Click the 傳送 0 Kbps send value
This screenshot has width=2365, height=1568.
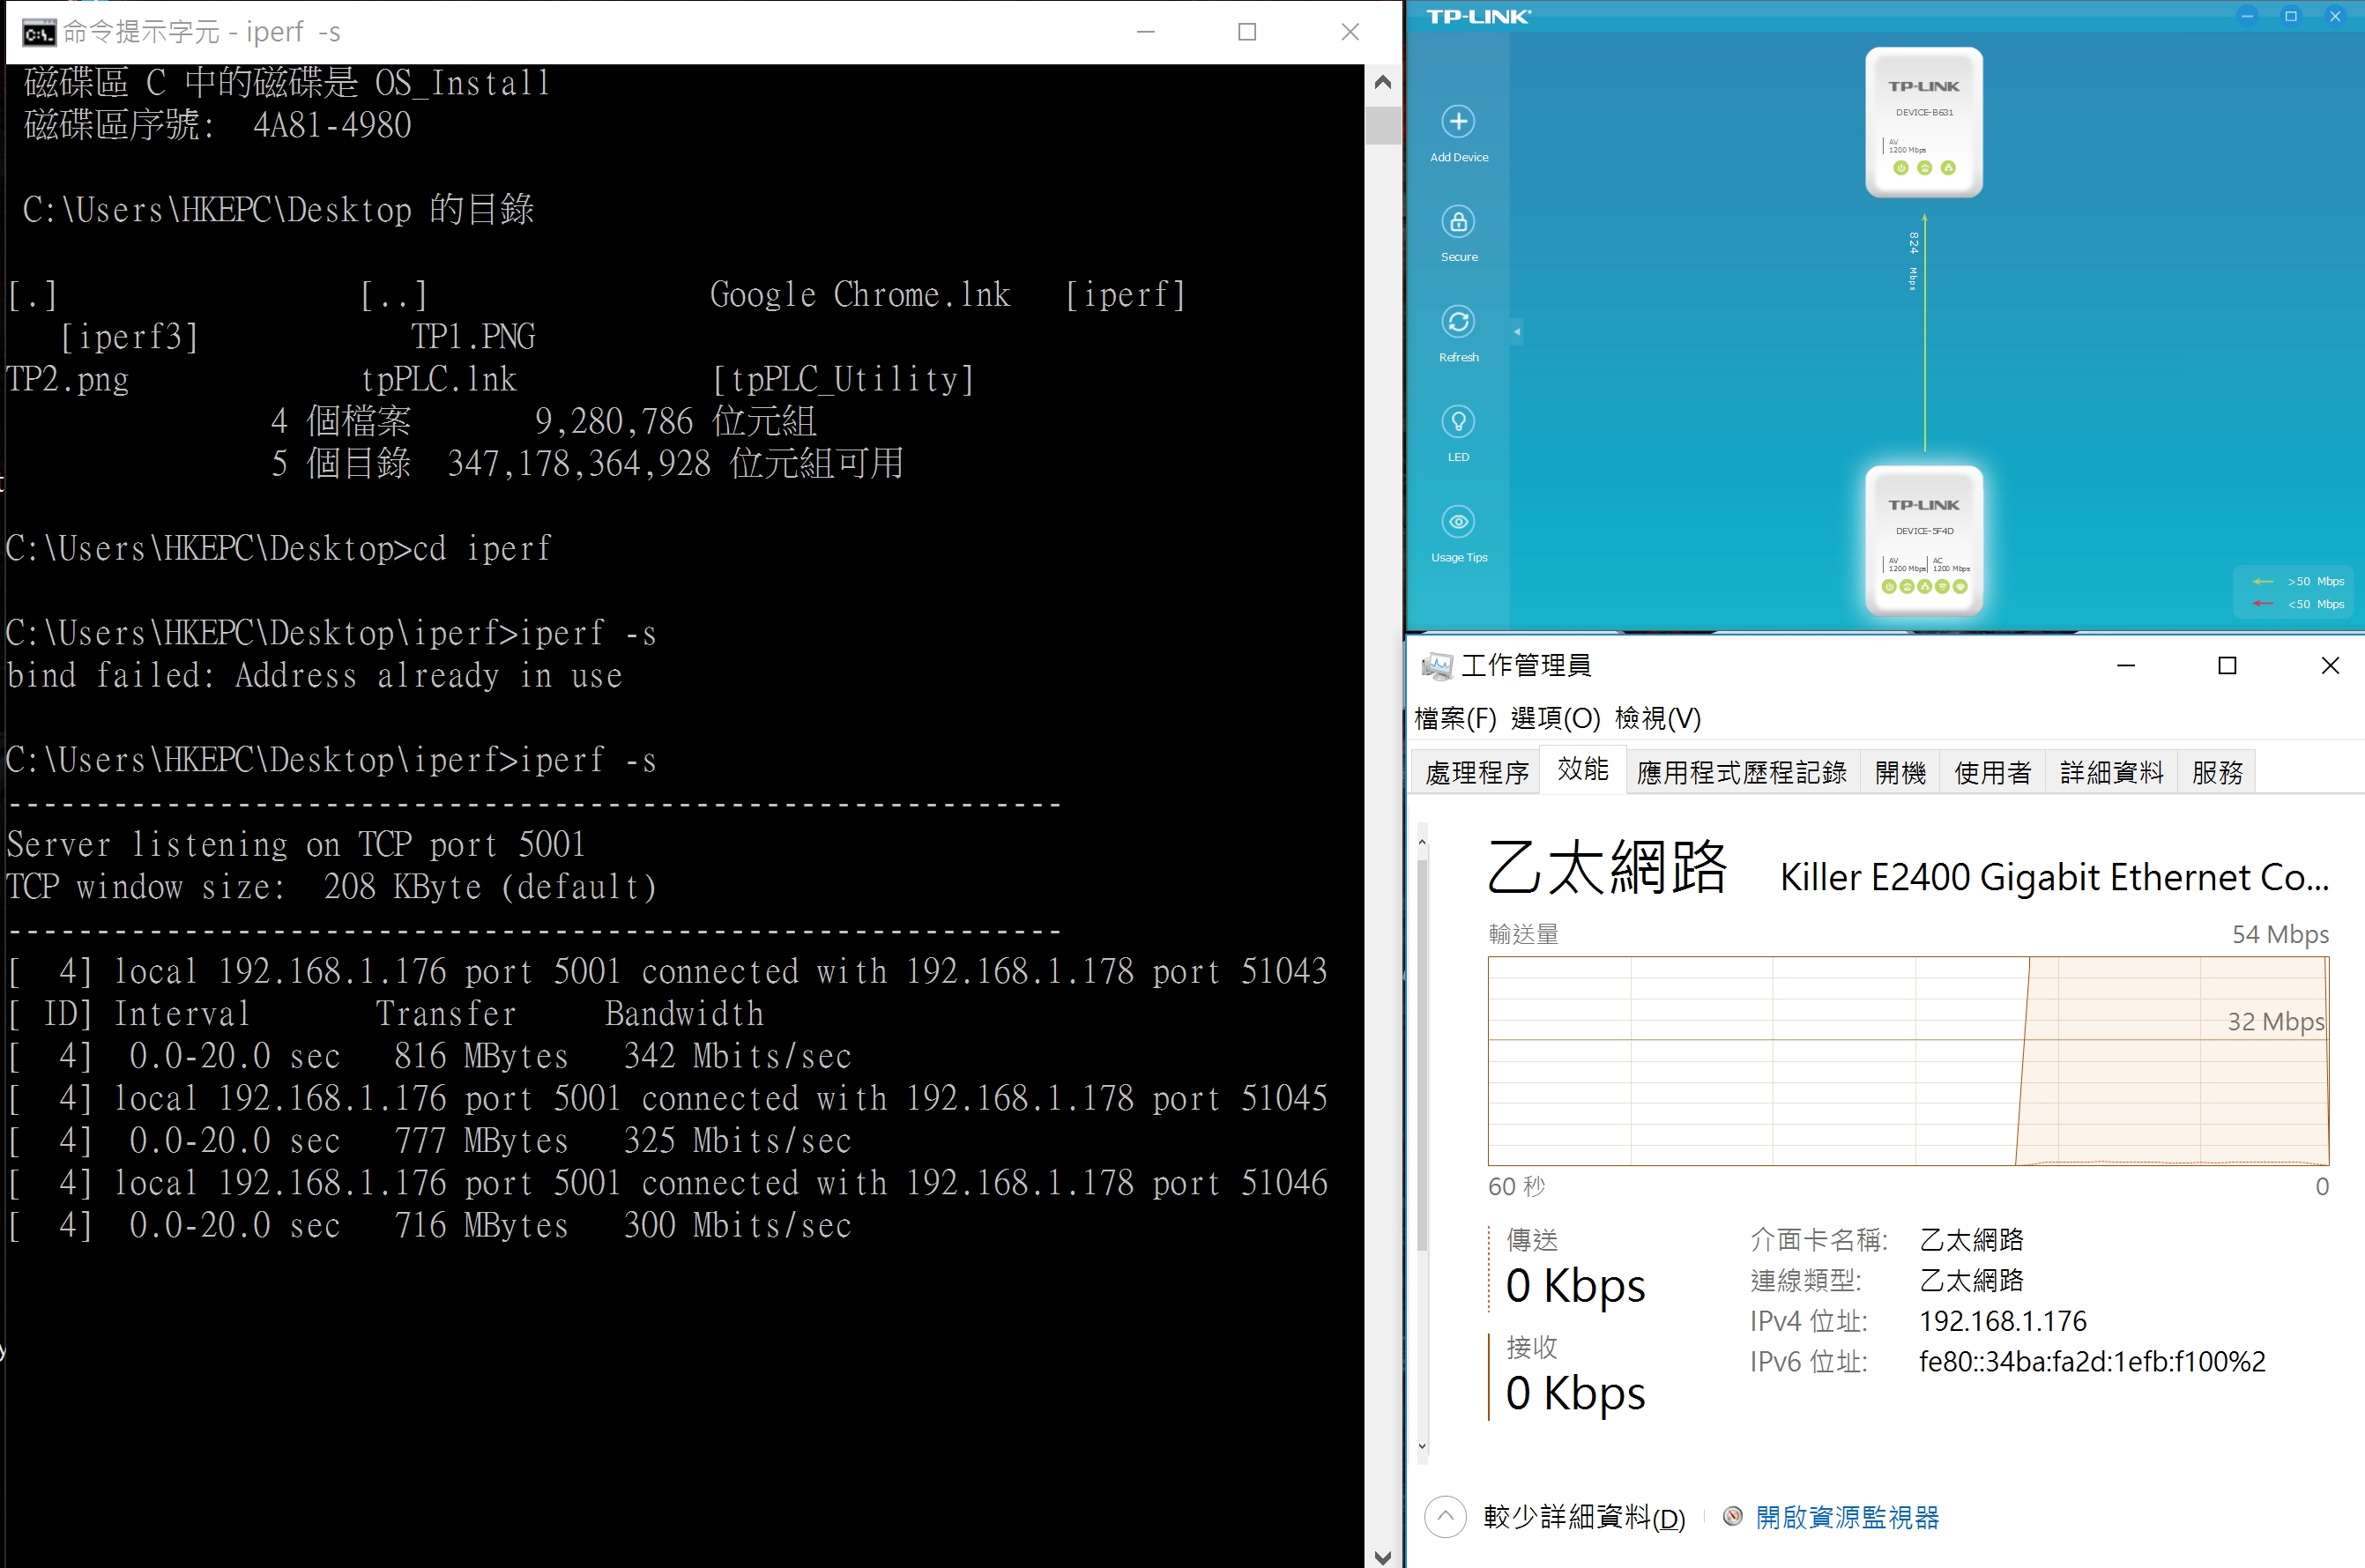click(x=1575, y=1285)
